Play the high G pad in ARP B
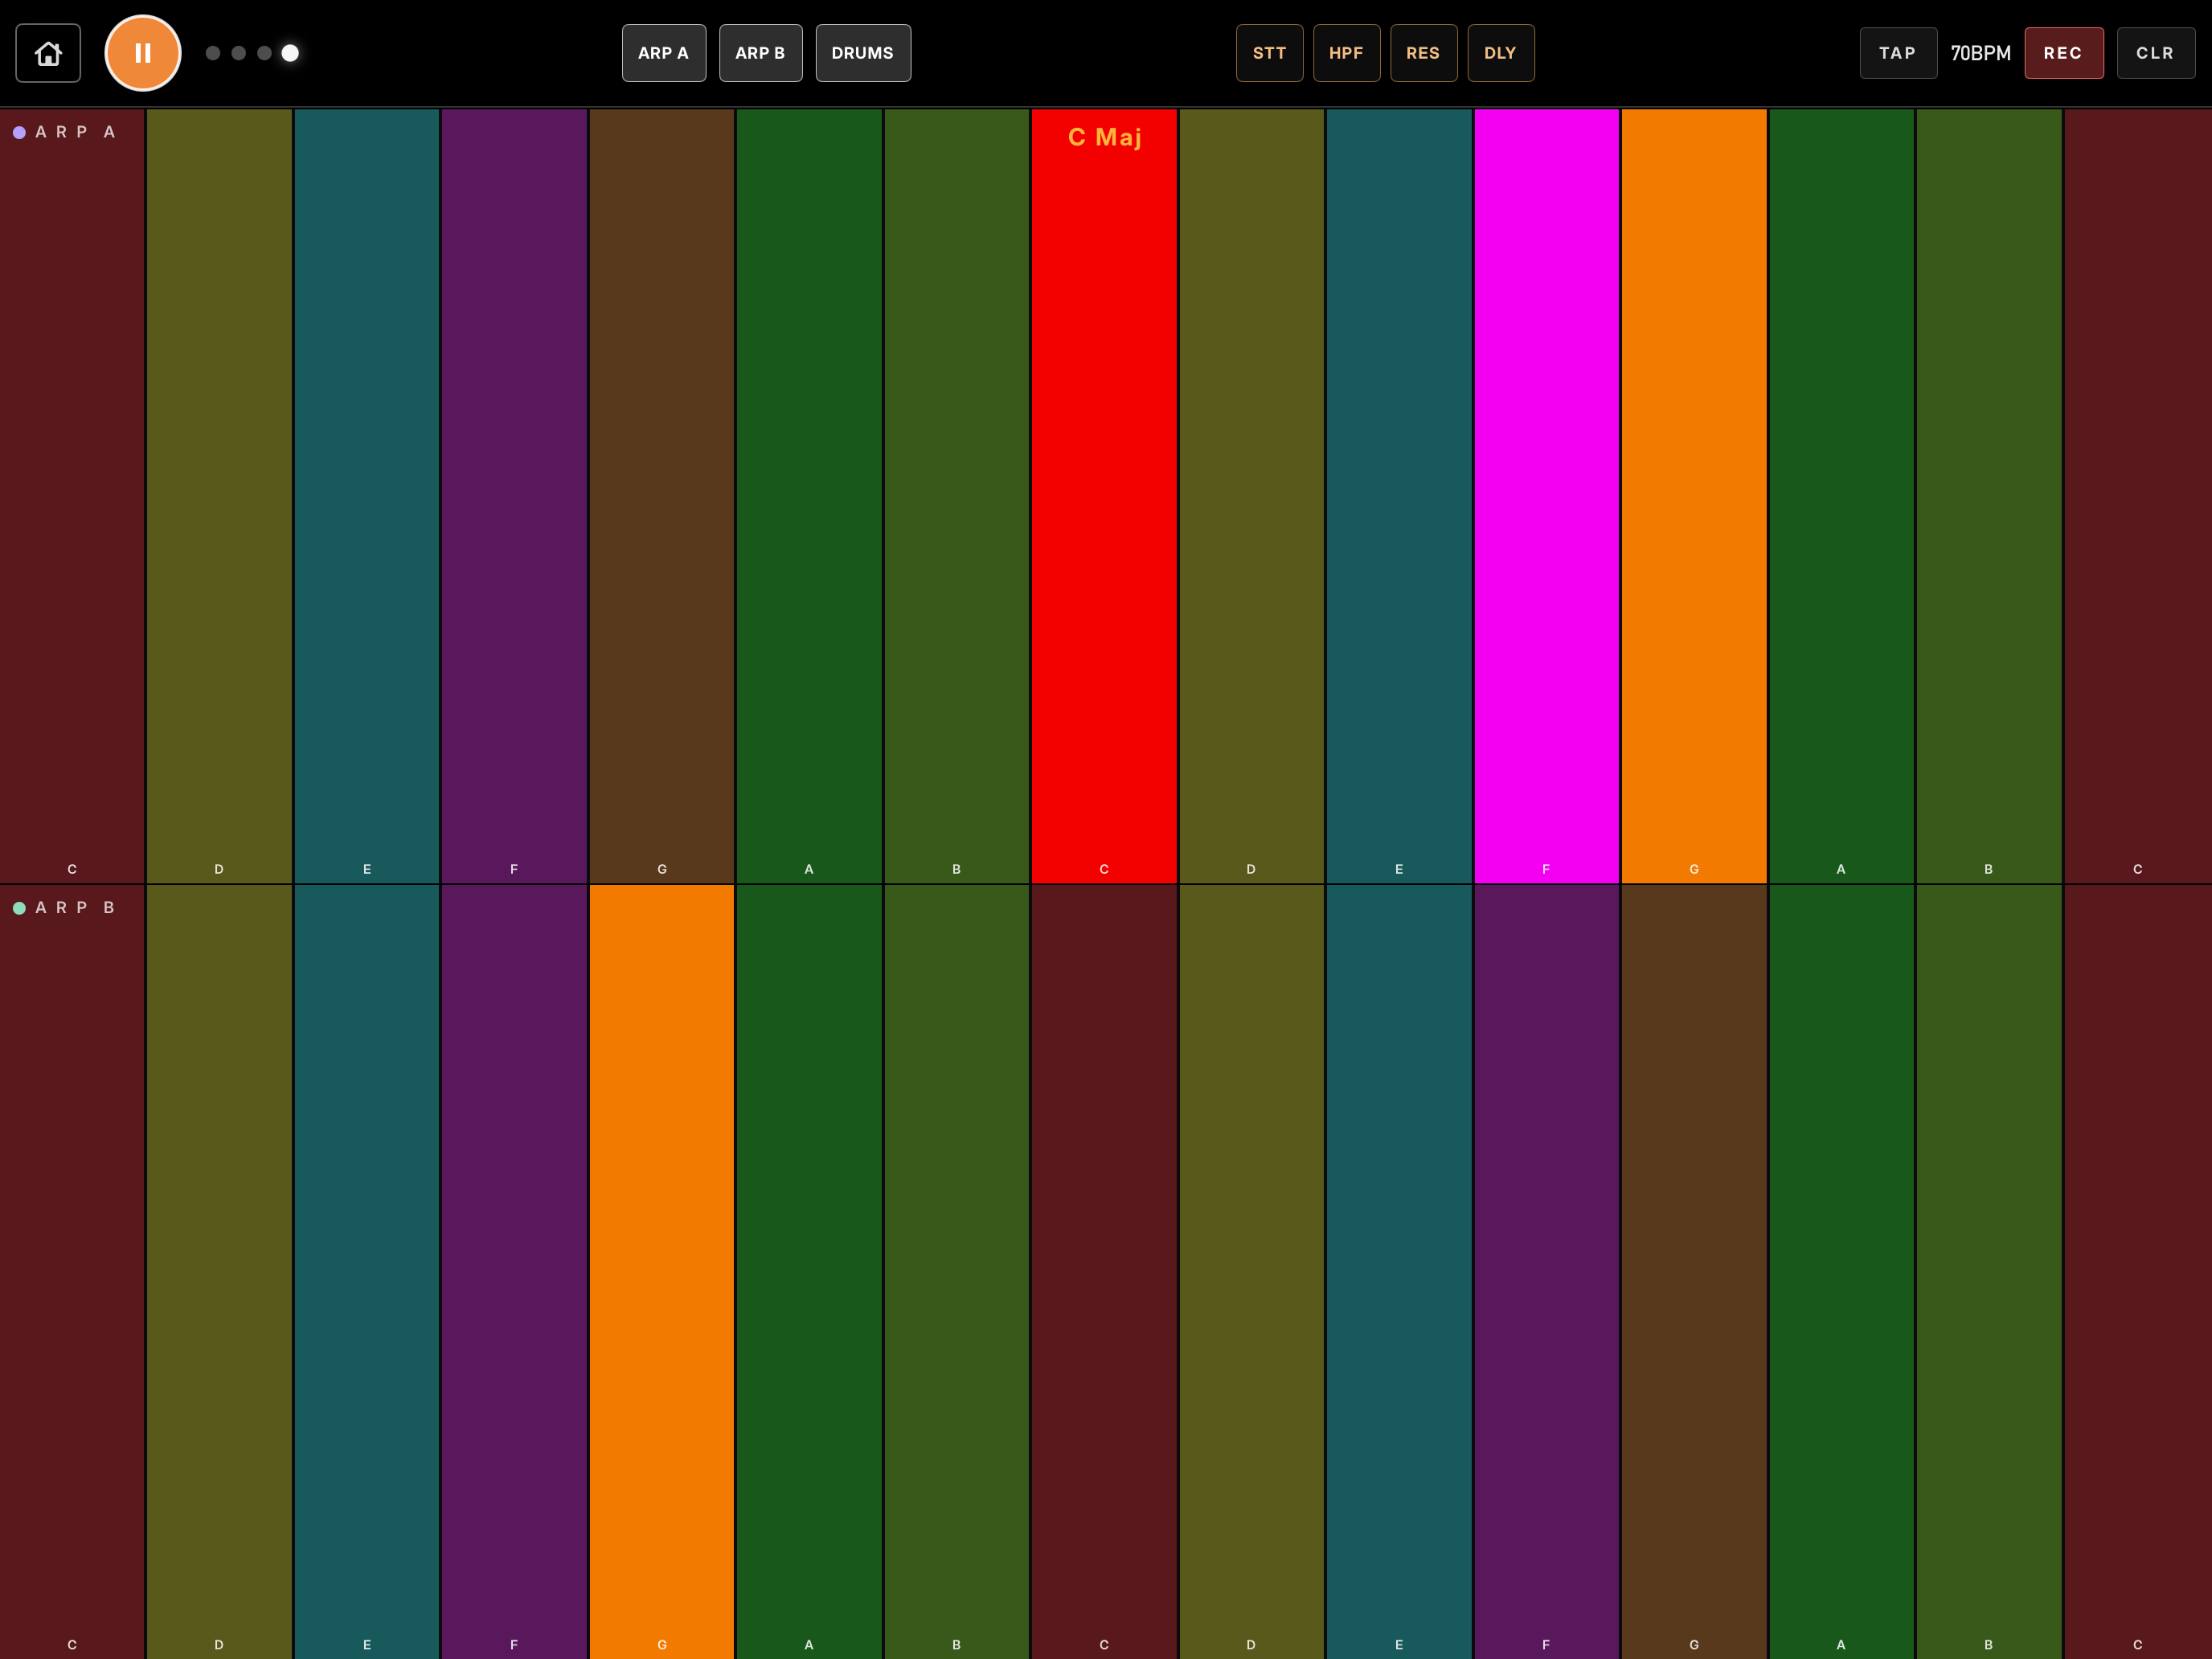The height and width of the screenshot is (1659, 2212). tap(1694, 1272)
